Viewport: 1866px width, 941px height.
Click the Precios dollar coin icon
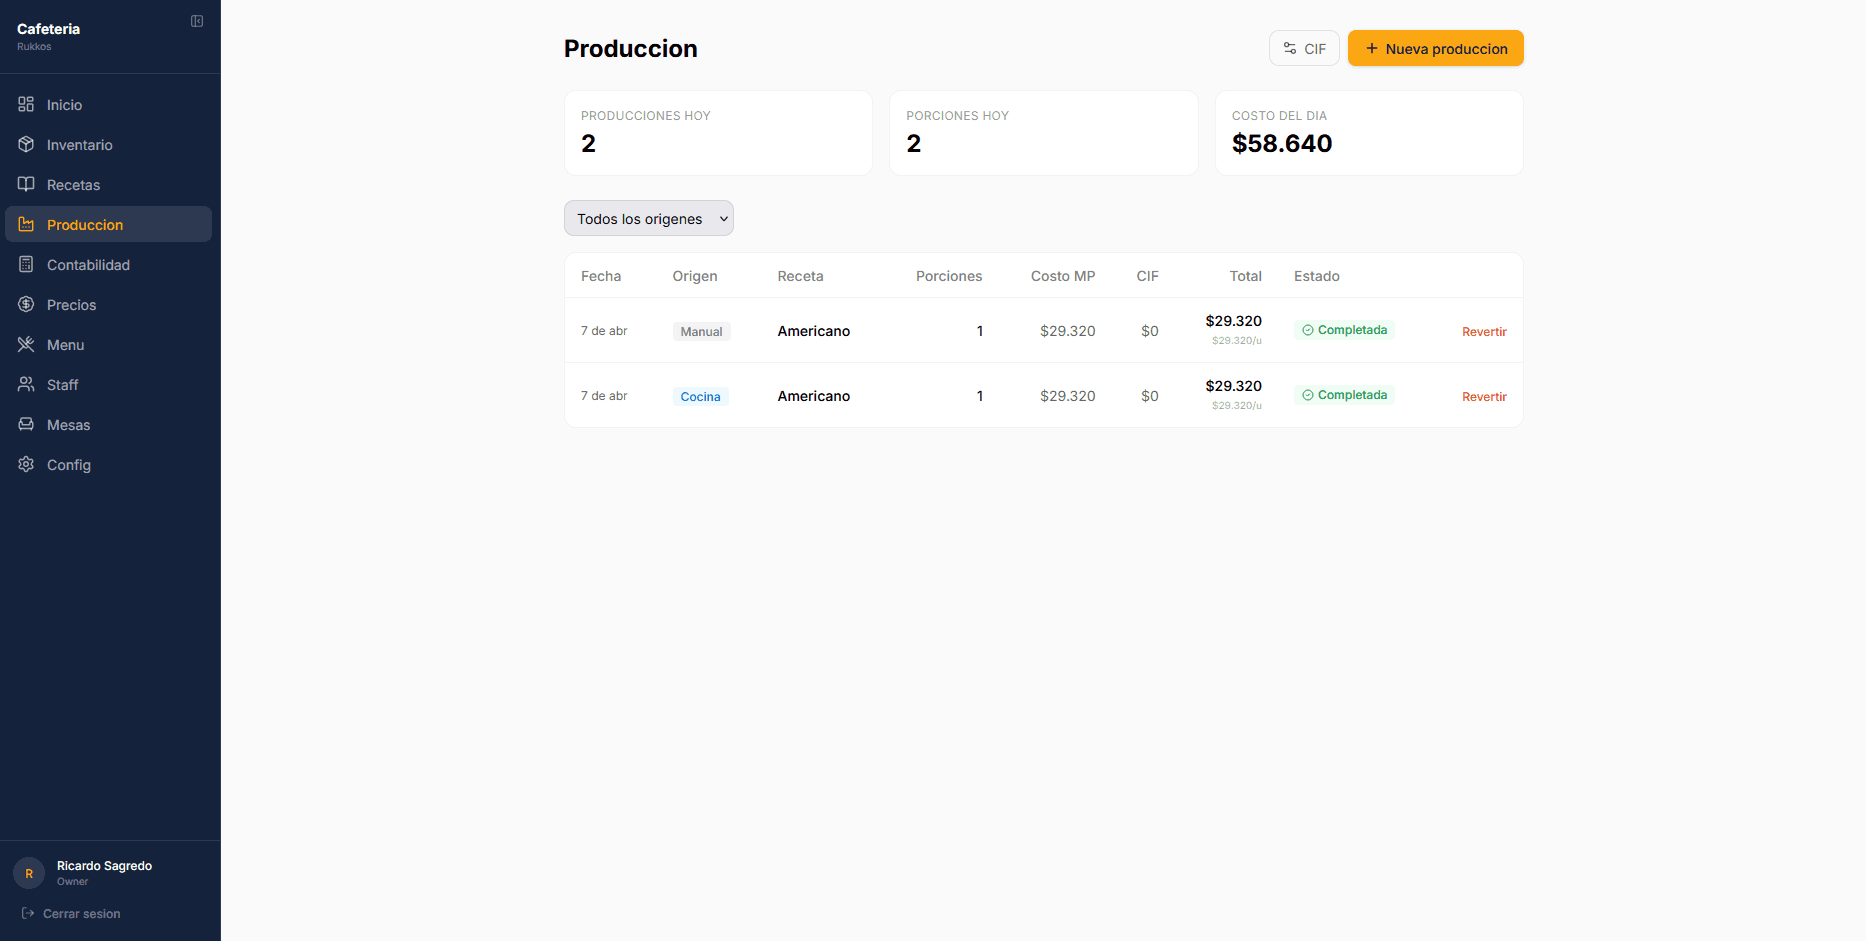click(26, 305)
